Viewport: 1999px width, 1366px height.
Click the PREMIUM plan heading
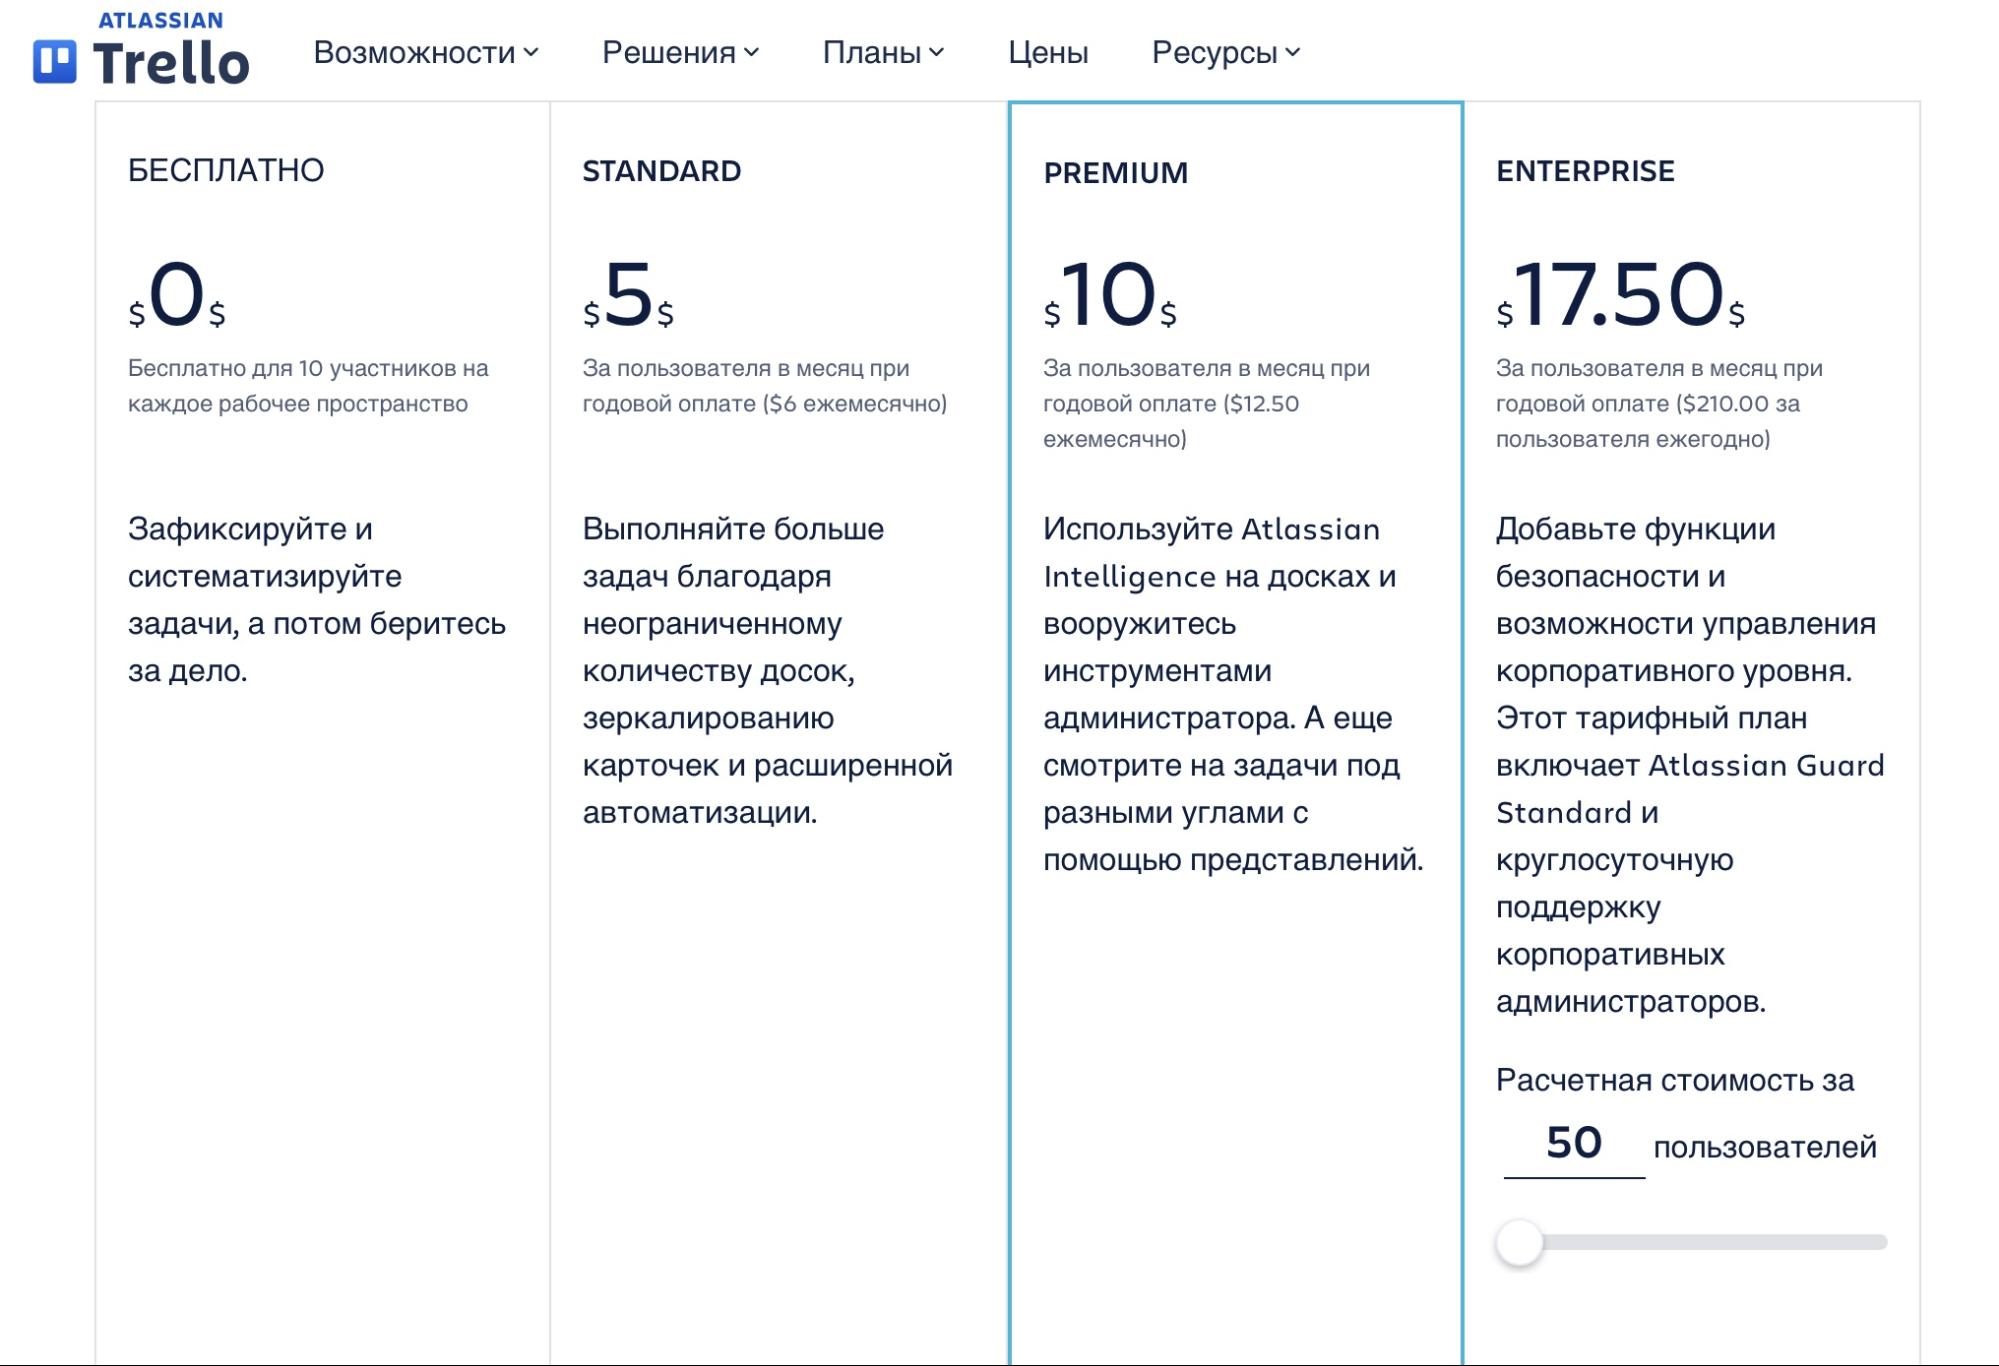(x=1116, y=173)
